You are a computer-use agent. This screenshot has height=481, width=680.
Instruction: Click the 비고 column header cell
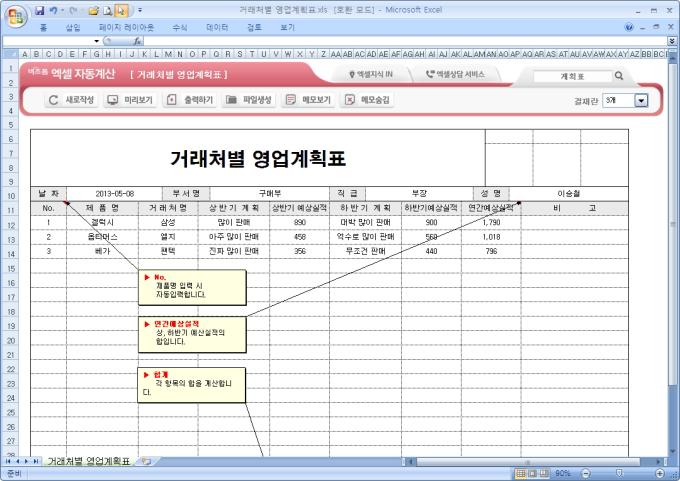pos(575,208)
